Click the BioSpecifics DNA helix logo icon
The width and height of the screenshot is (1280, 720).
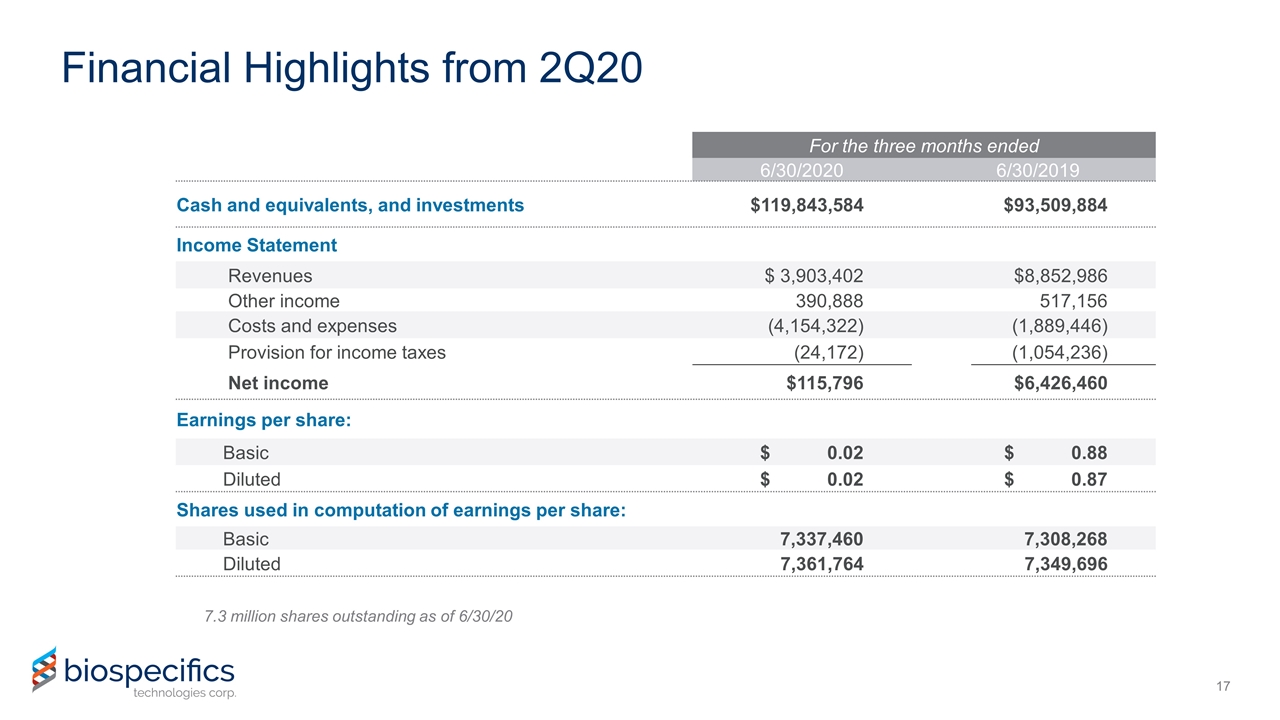(42, 669)
